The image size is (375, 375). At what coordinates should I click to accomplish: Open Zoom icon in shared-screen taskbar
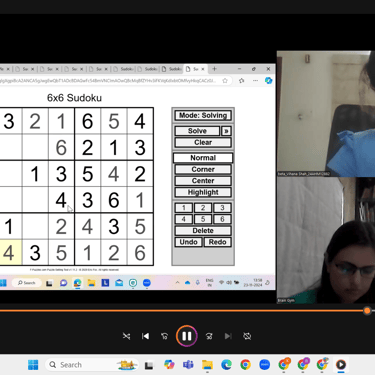[147, 283]
